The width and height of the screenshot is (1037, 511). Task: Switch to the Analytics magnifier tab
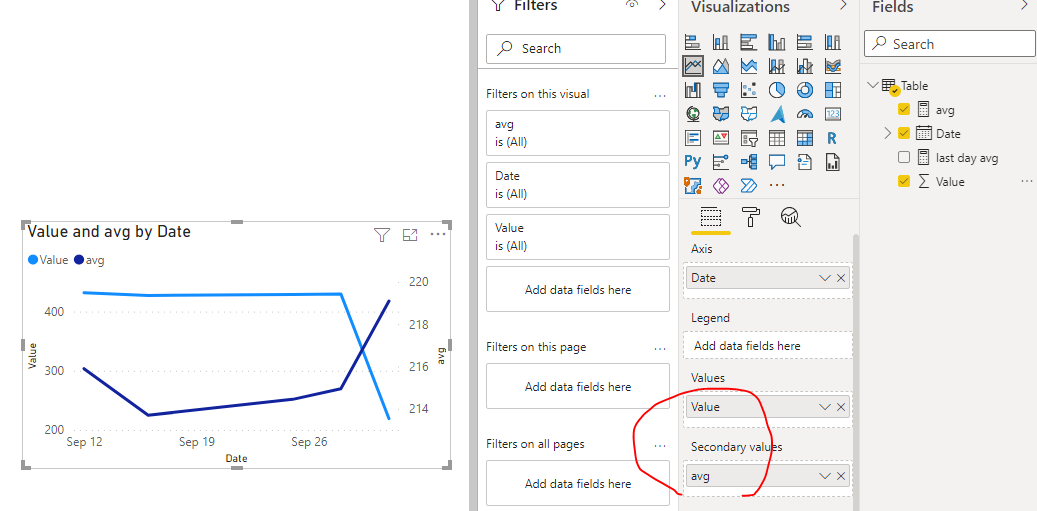790,217
